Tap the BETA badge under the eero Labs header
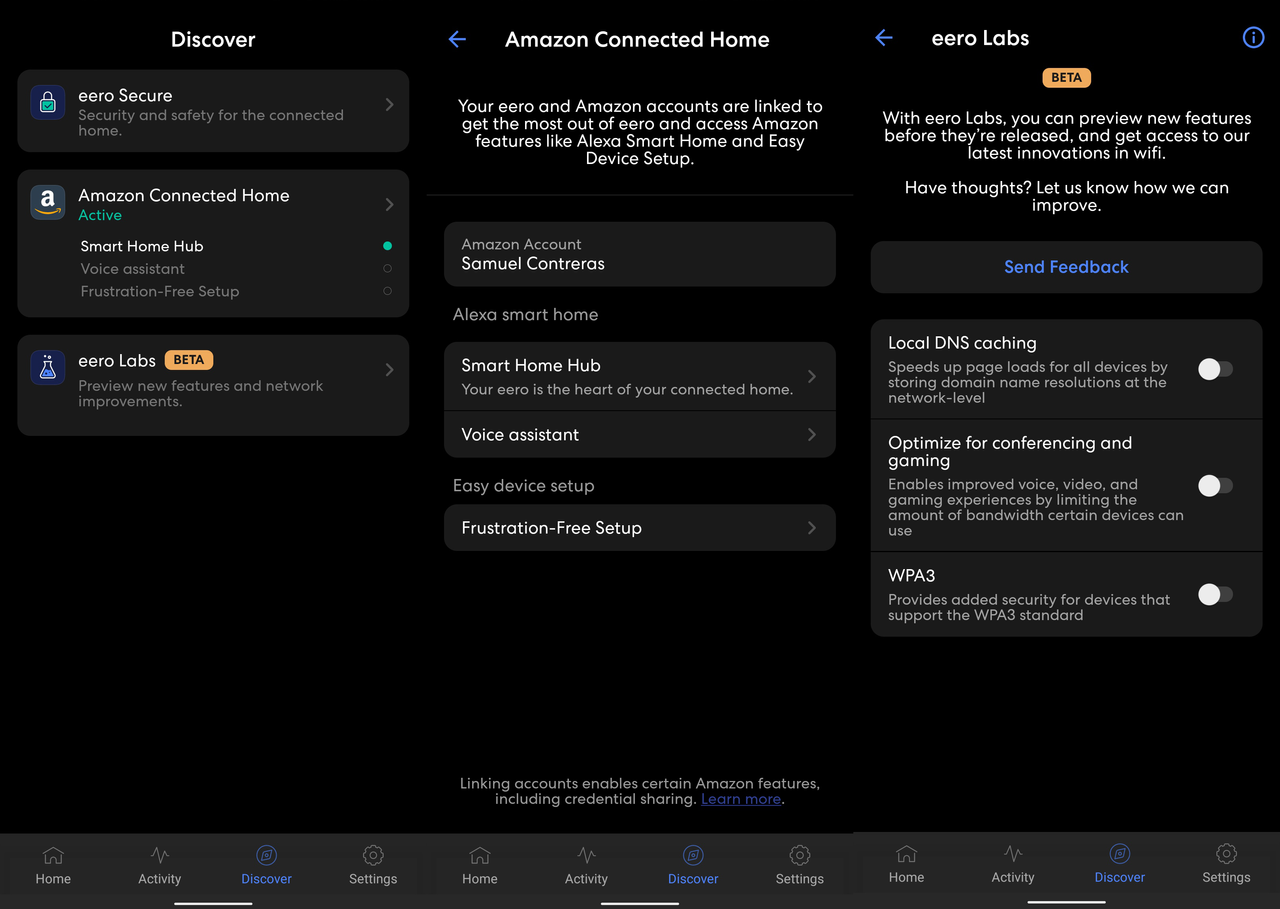 (x=1067, y=77)
